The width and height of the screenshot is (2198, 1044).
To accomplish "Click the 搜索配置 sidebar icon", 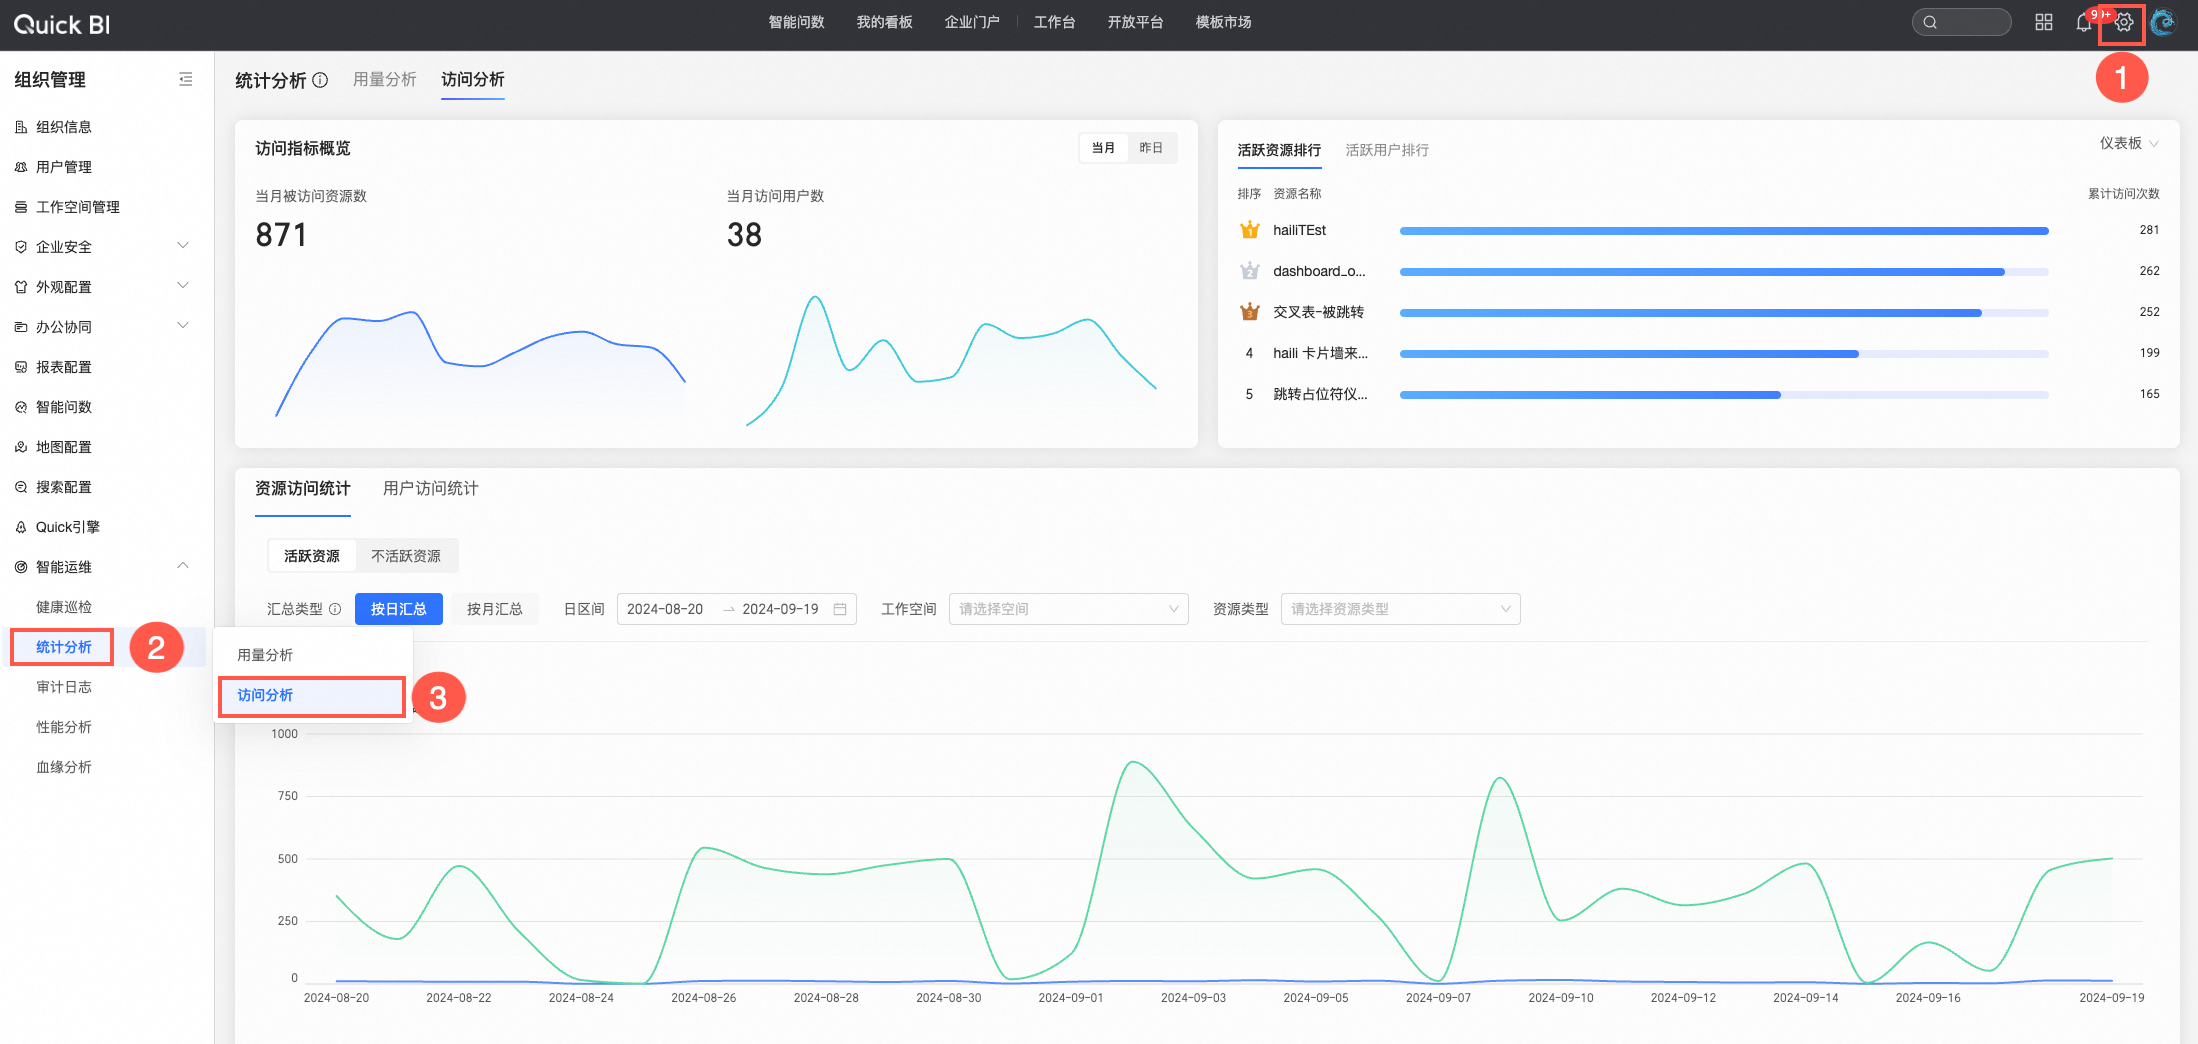I will pos(21,487).
